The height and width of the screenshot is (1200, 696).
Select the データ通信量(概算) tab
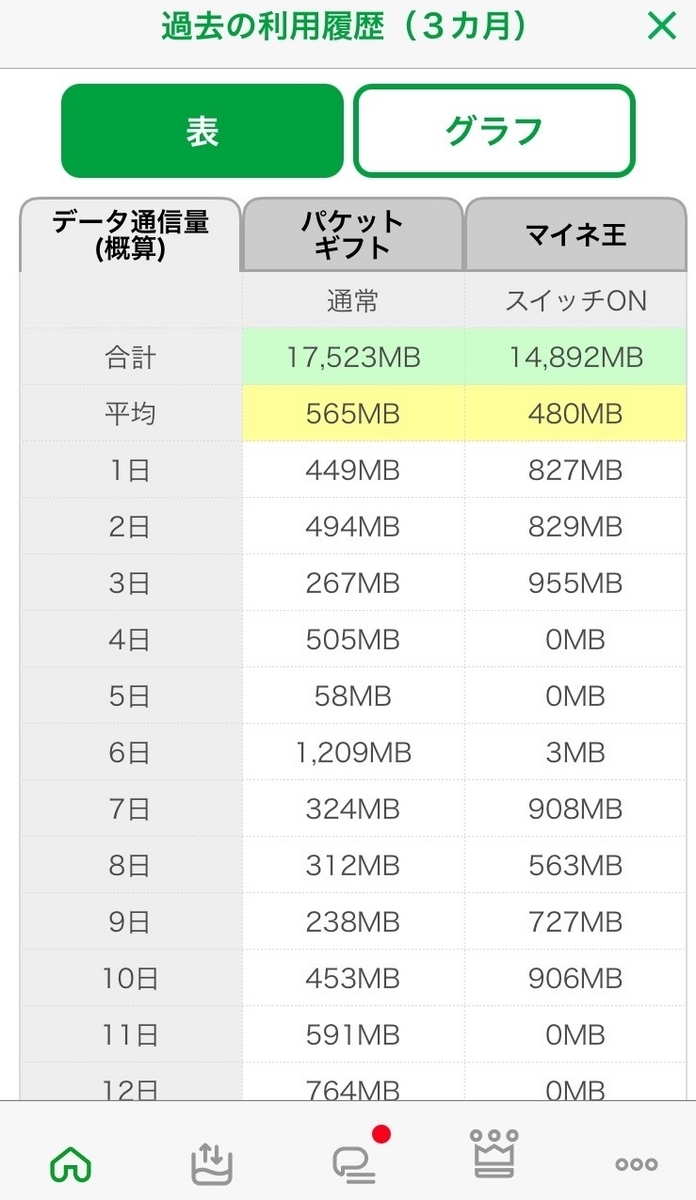point(131,235)
